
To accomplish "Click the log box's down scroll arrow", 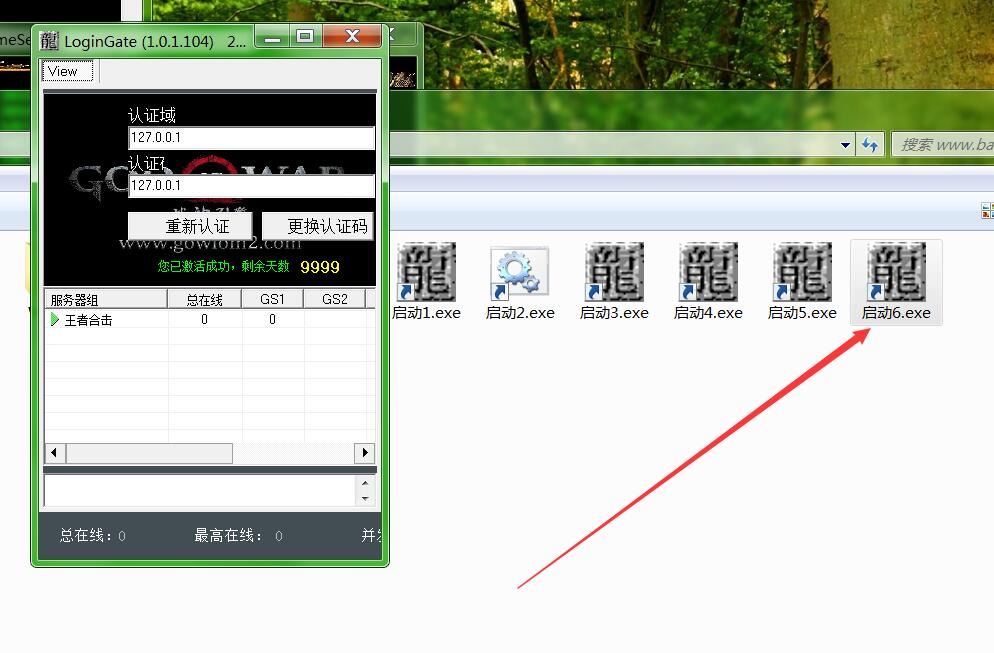I will coord(365,498).
